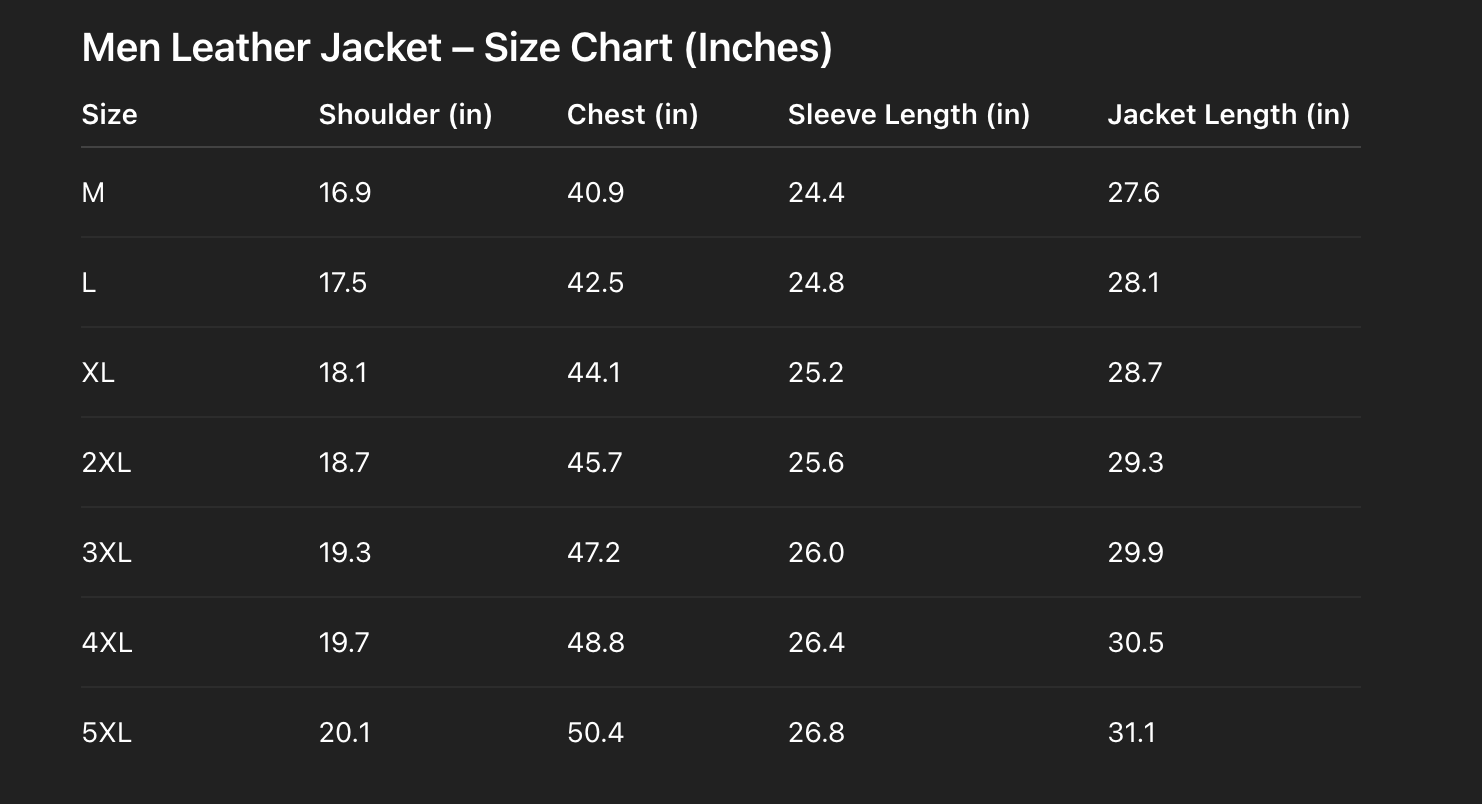Select the XL size row label
Image resolution: width=1482 pixels, height=804 pixels.
(98, 373)
